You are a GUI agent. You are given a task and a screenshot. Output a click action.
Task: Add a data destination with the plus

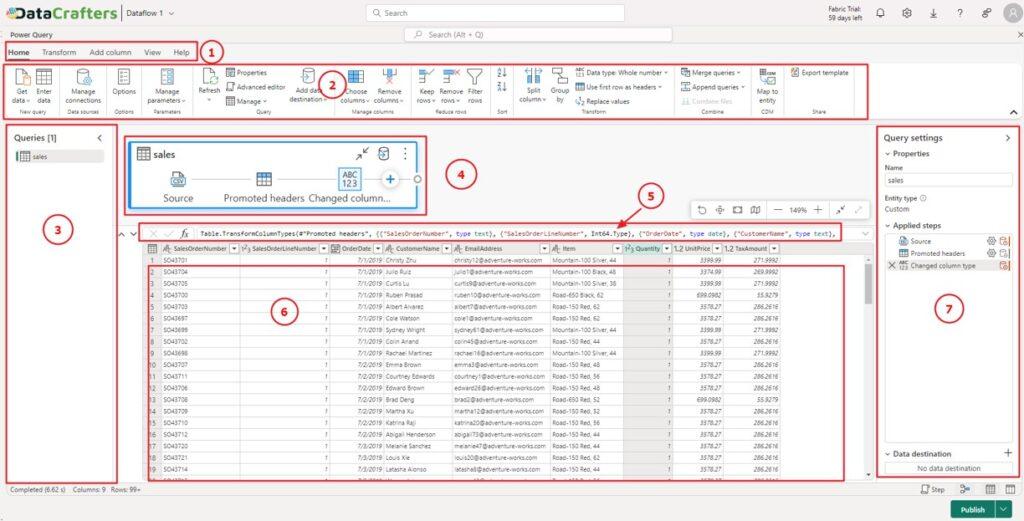1008,453
